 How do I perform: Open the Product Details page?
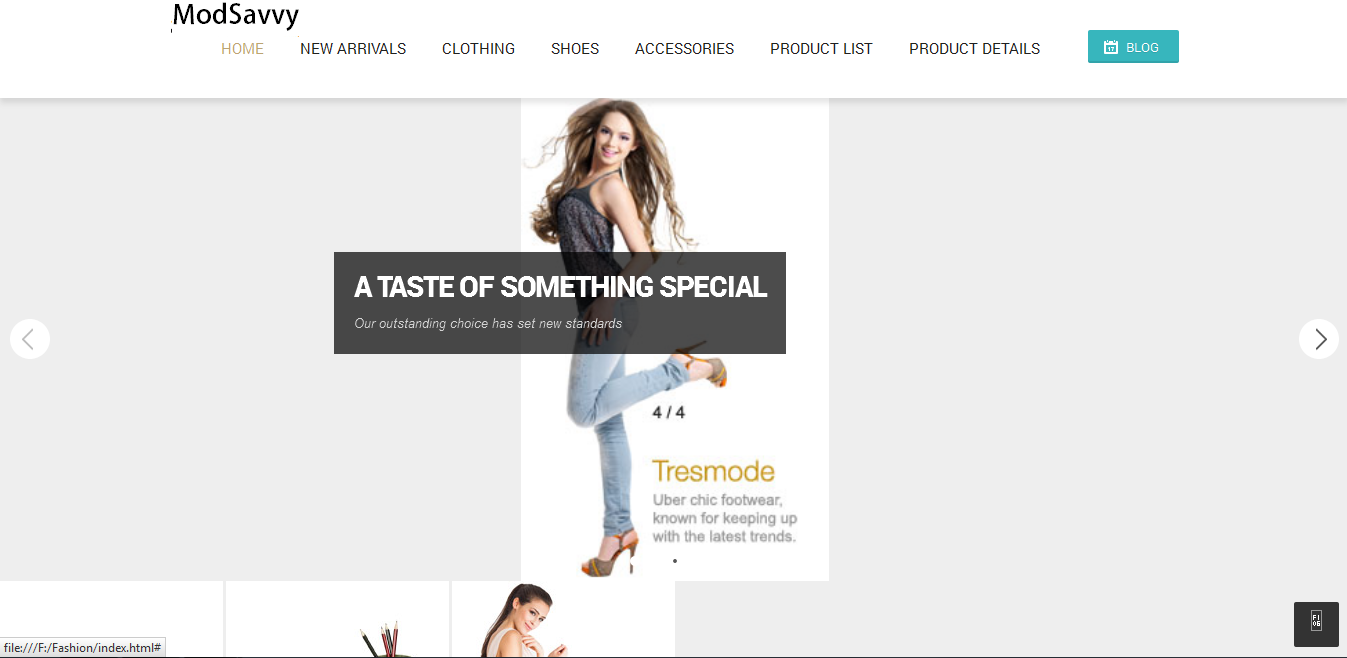point(974,48)
